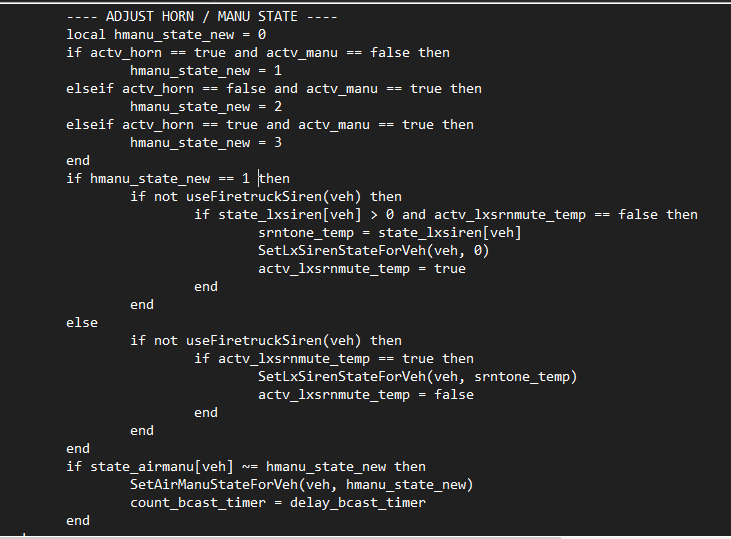Click the 'if hmanu_state_new == 1 then' line
The width and height of the screenshot is (731, 539).
click(177, 178)
